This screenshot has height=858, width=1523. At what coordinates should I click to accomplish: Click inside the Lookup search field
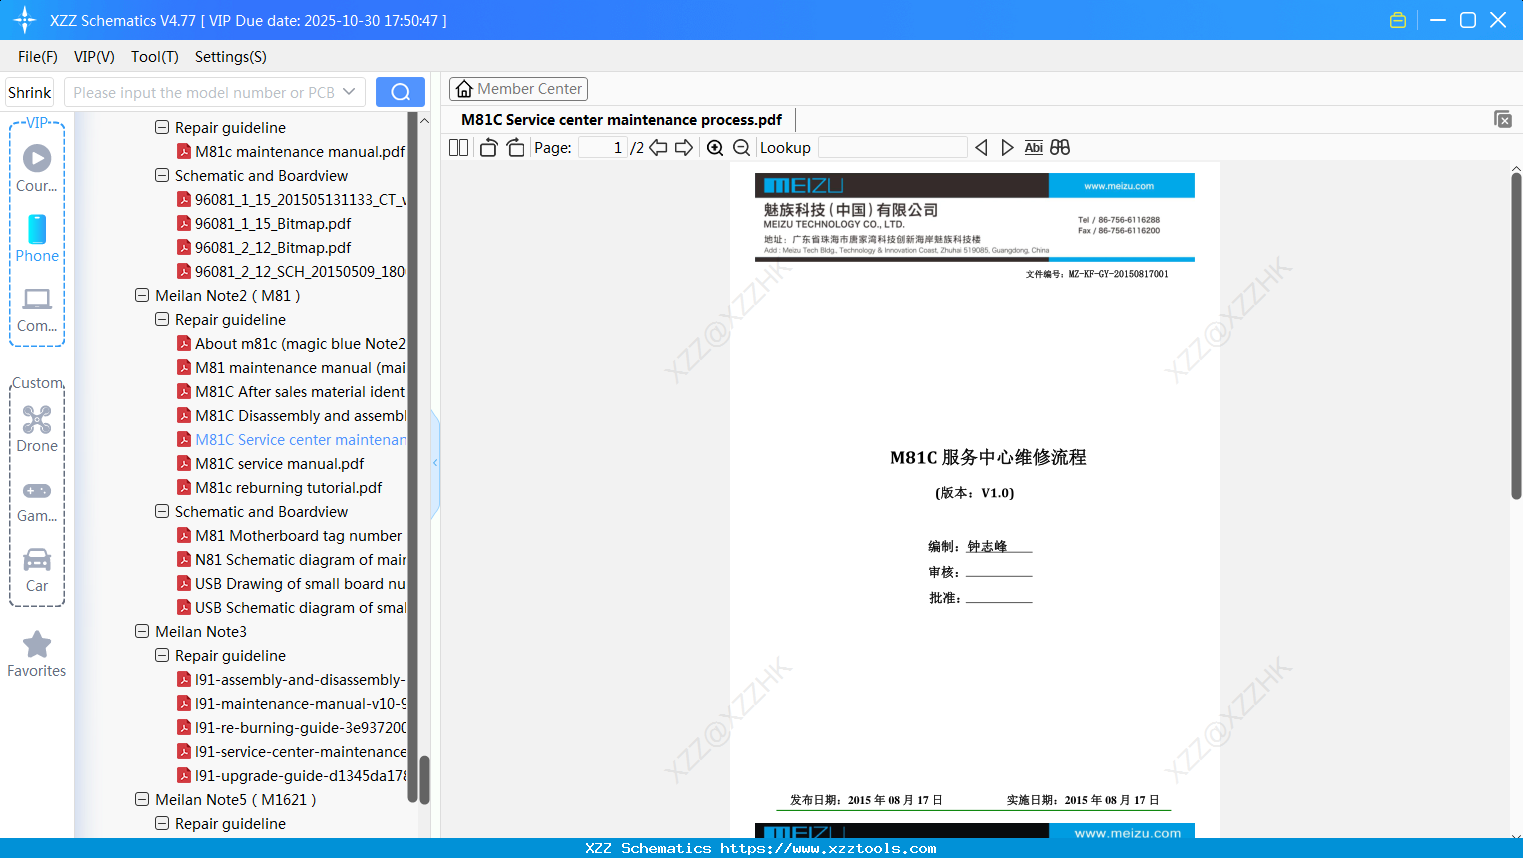coord(891,147)
